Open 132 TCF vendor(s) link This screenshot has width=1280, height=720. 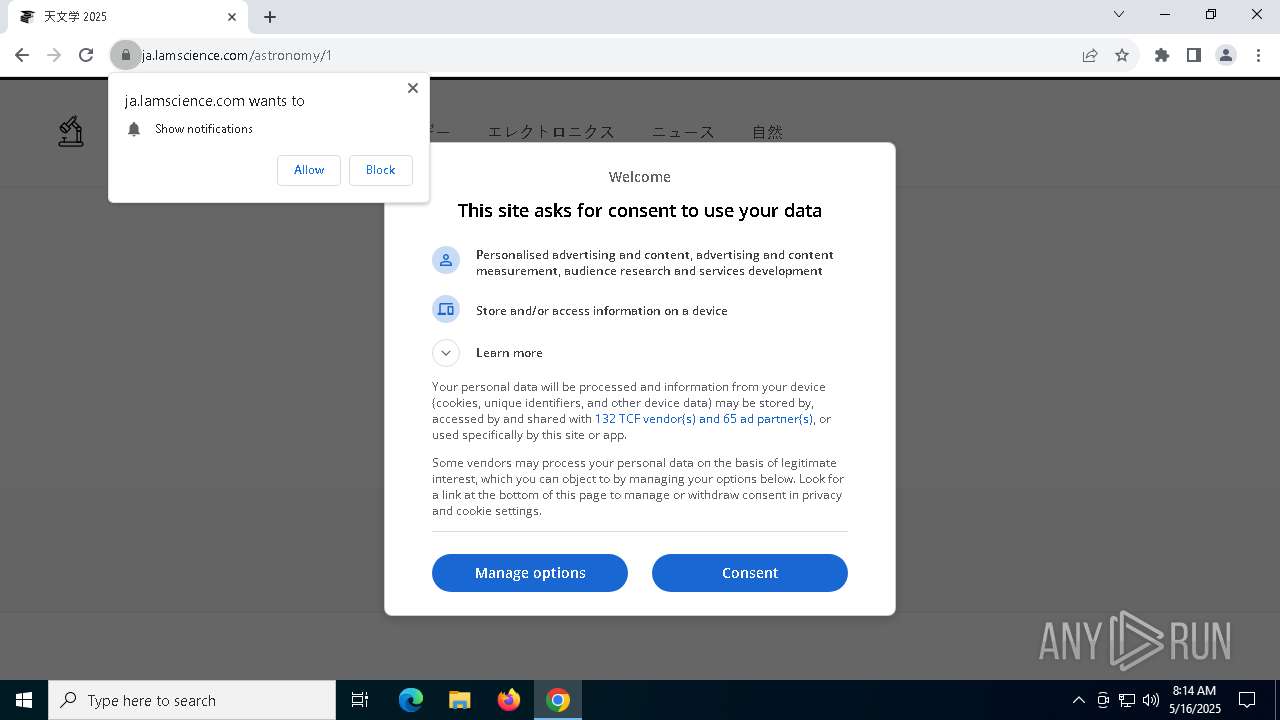coord(704,419)
